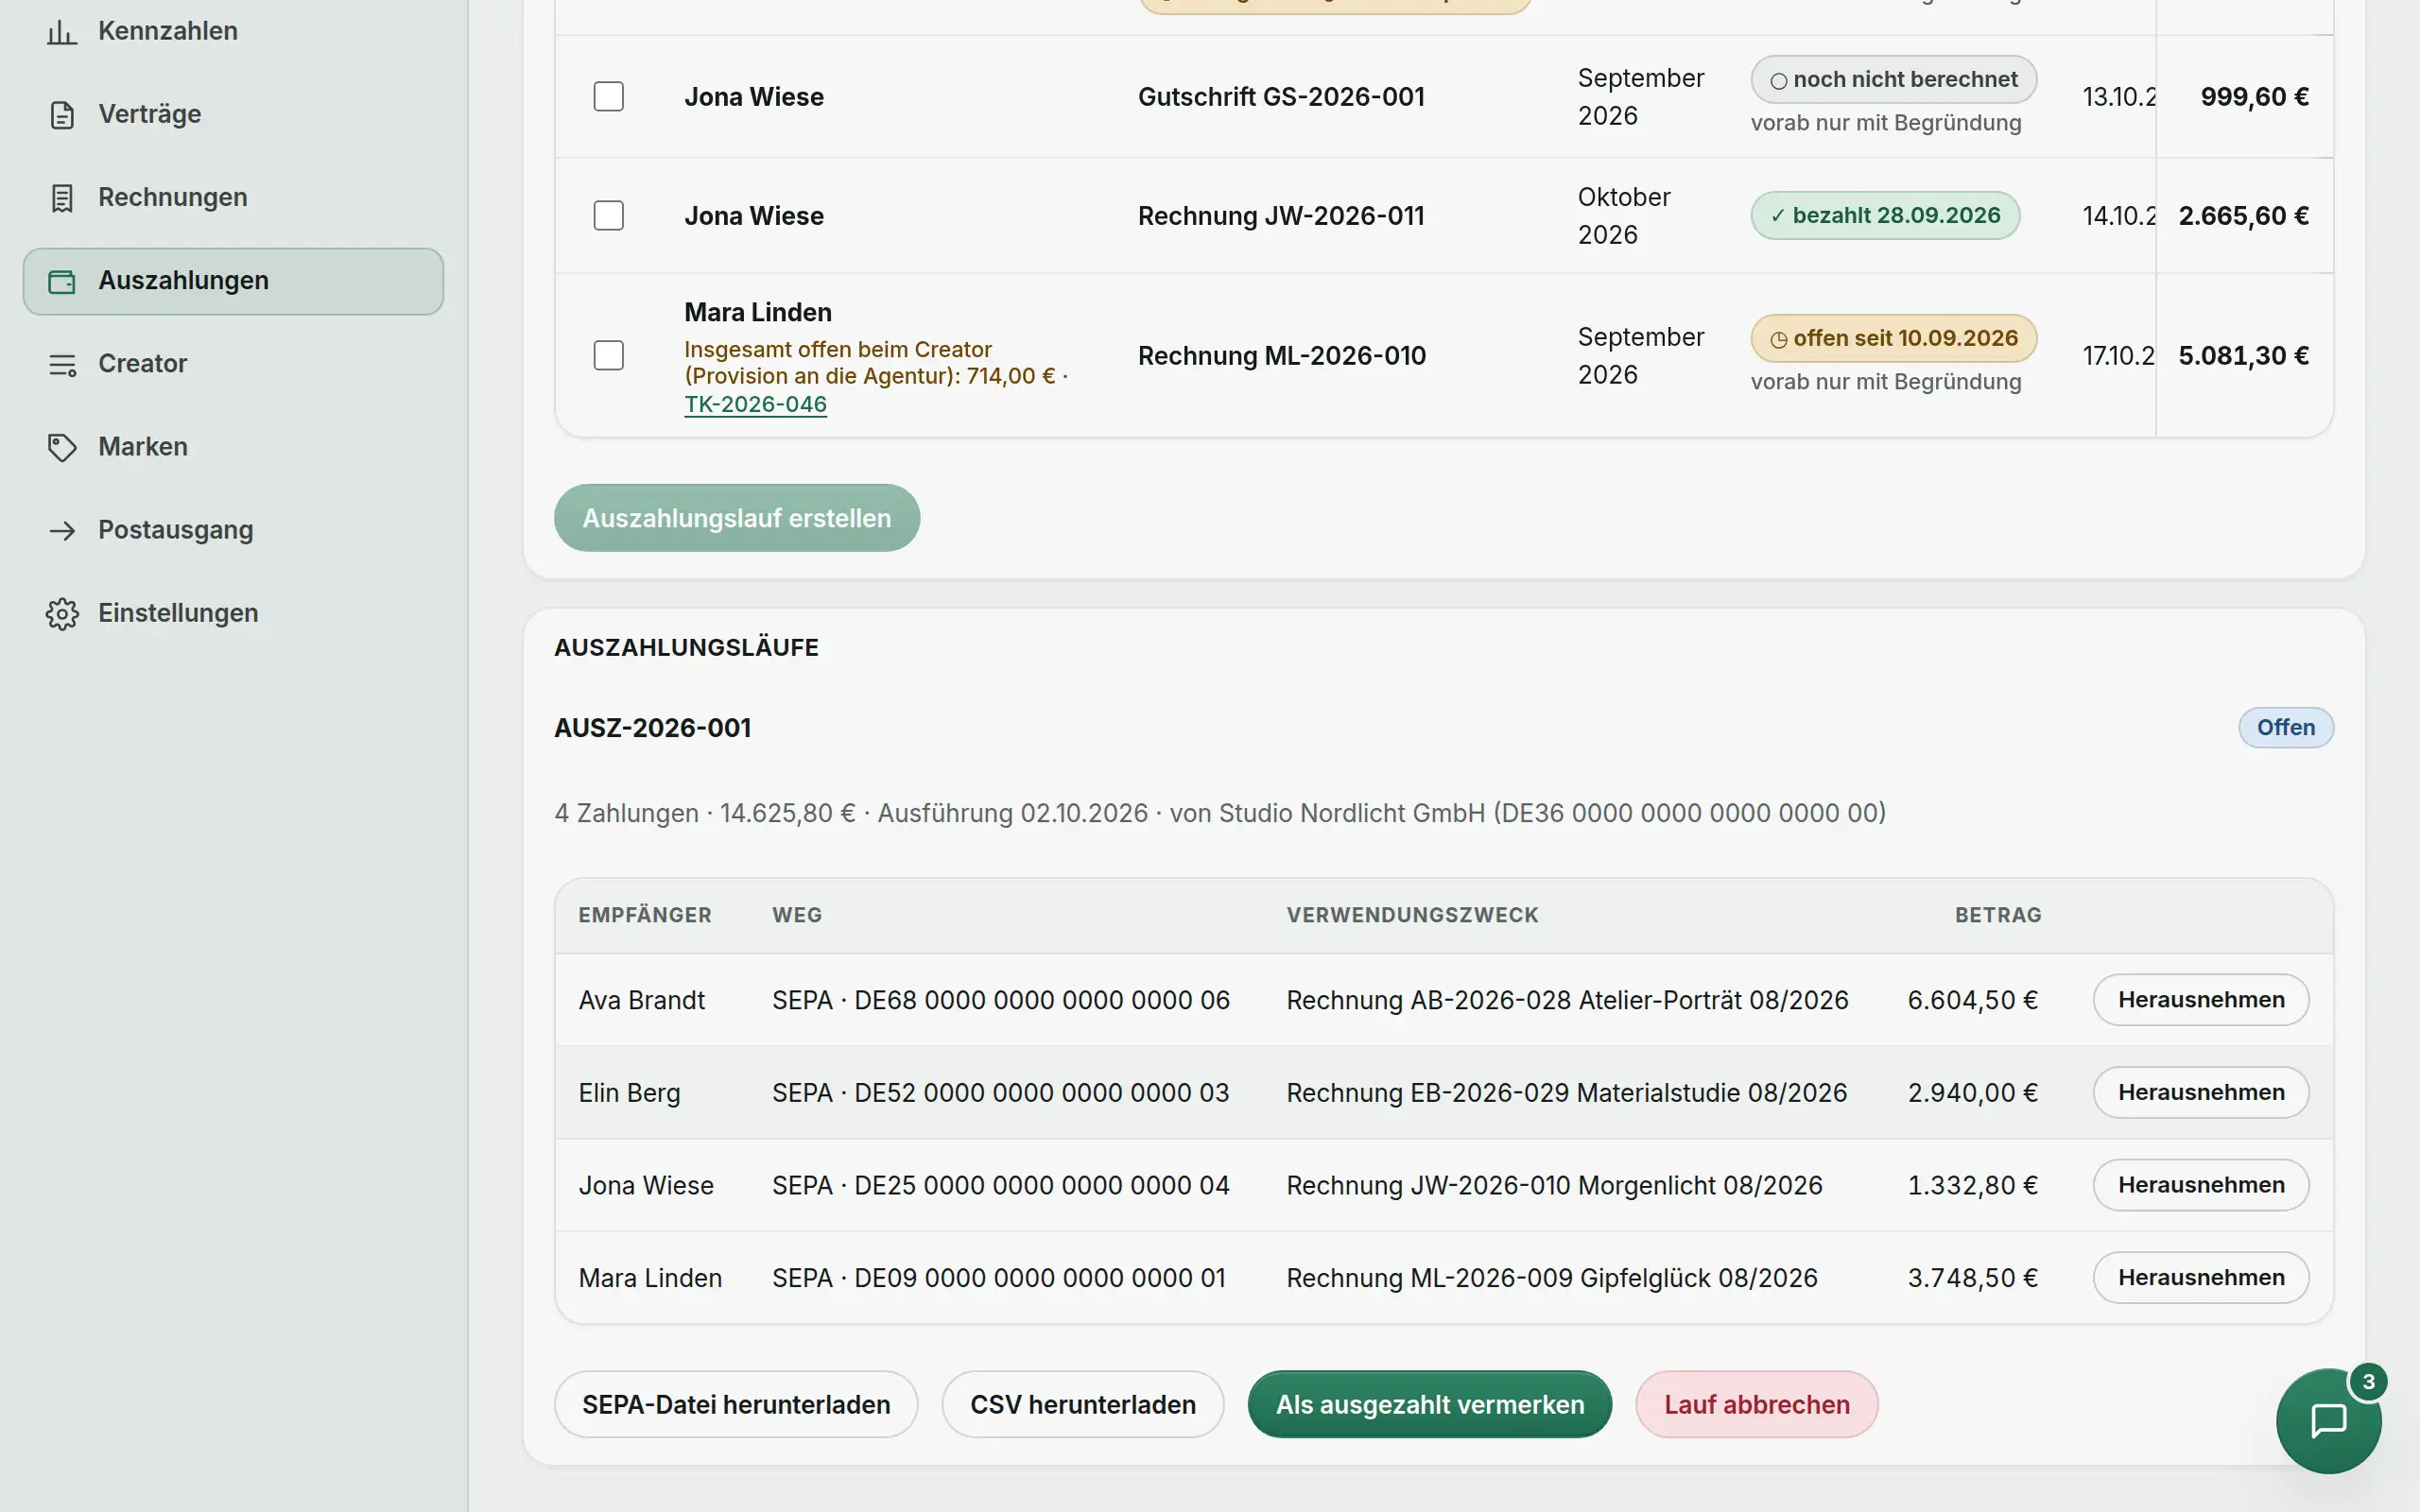Click Auszahlungslauf erstellen button
The width and height of the screenshot is (2420, 1512).
point(736,518)
